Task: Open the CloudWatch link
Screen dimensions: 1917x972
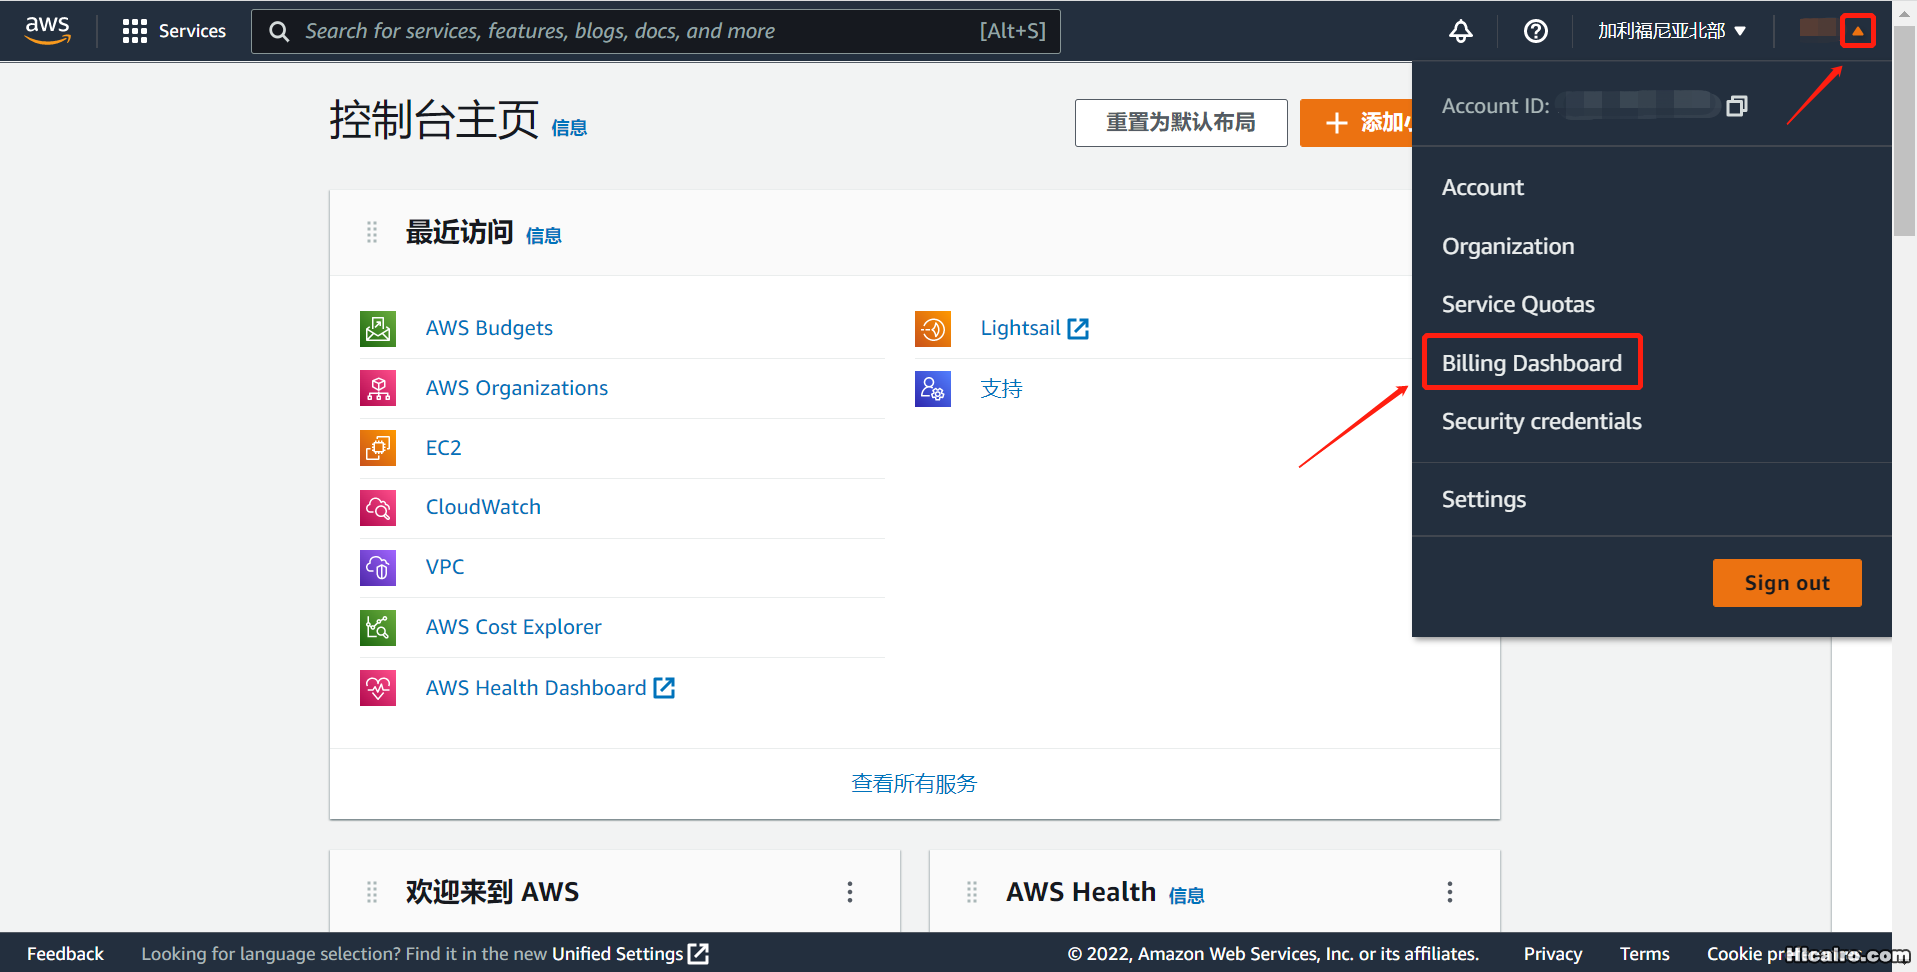Action: pos(483,507)
